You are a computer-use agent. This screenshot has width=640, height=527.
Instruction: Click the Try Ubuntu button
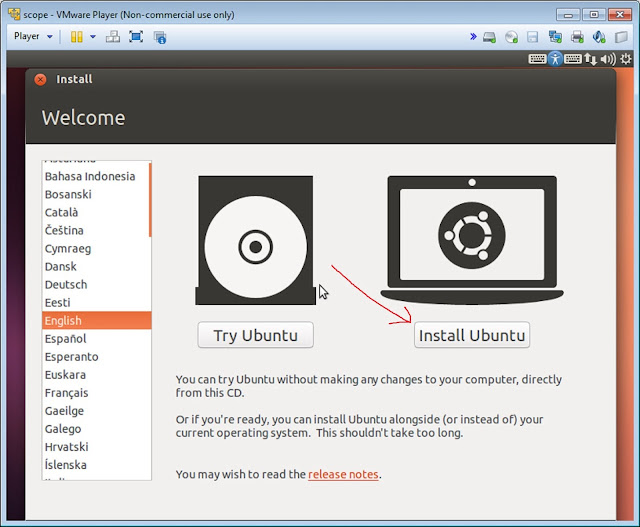point(256,335)
